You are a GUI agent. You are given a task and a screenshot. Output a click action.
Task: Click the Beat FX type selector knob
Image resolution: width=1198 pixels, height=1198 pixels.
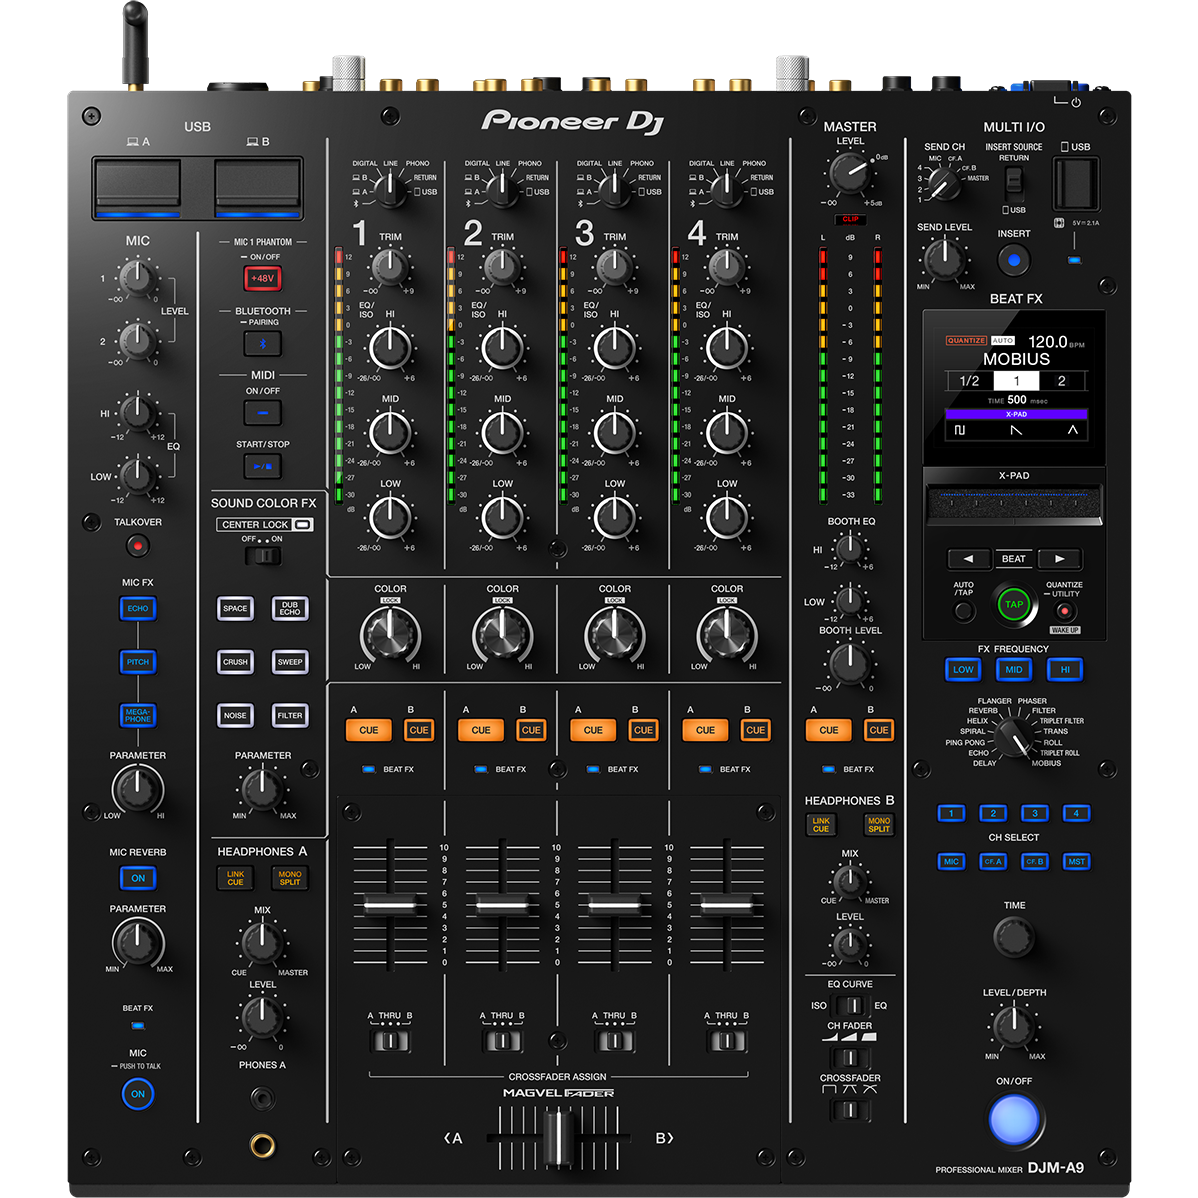pos(1015,736)
